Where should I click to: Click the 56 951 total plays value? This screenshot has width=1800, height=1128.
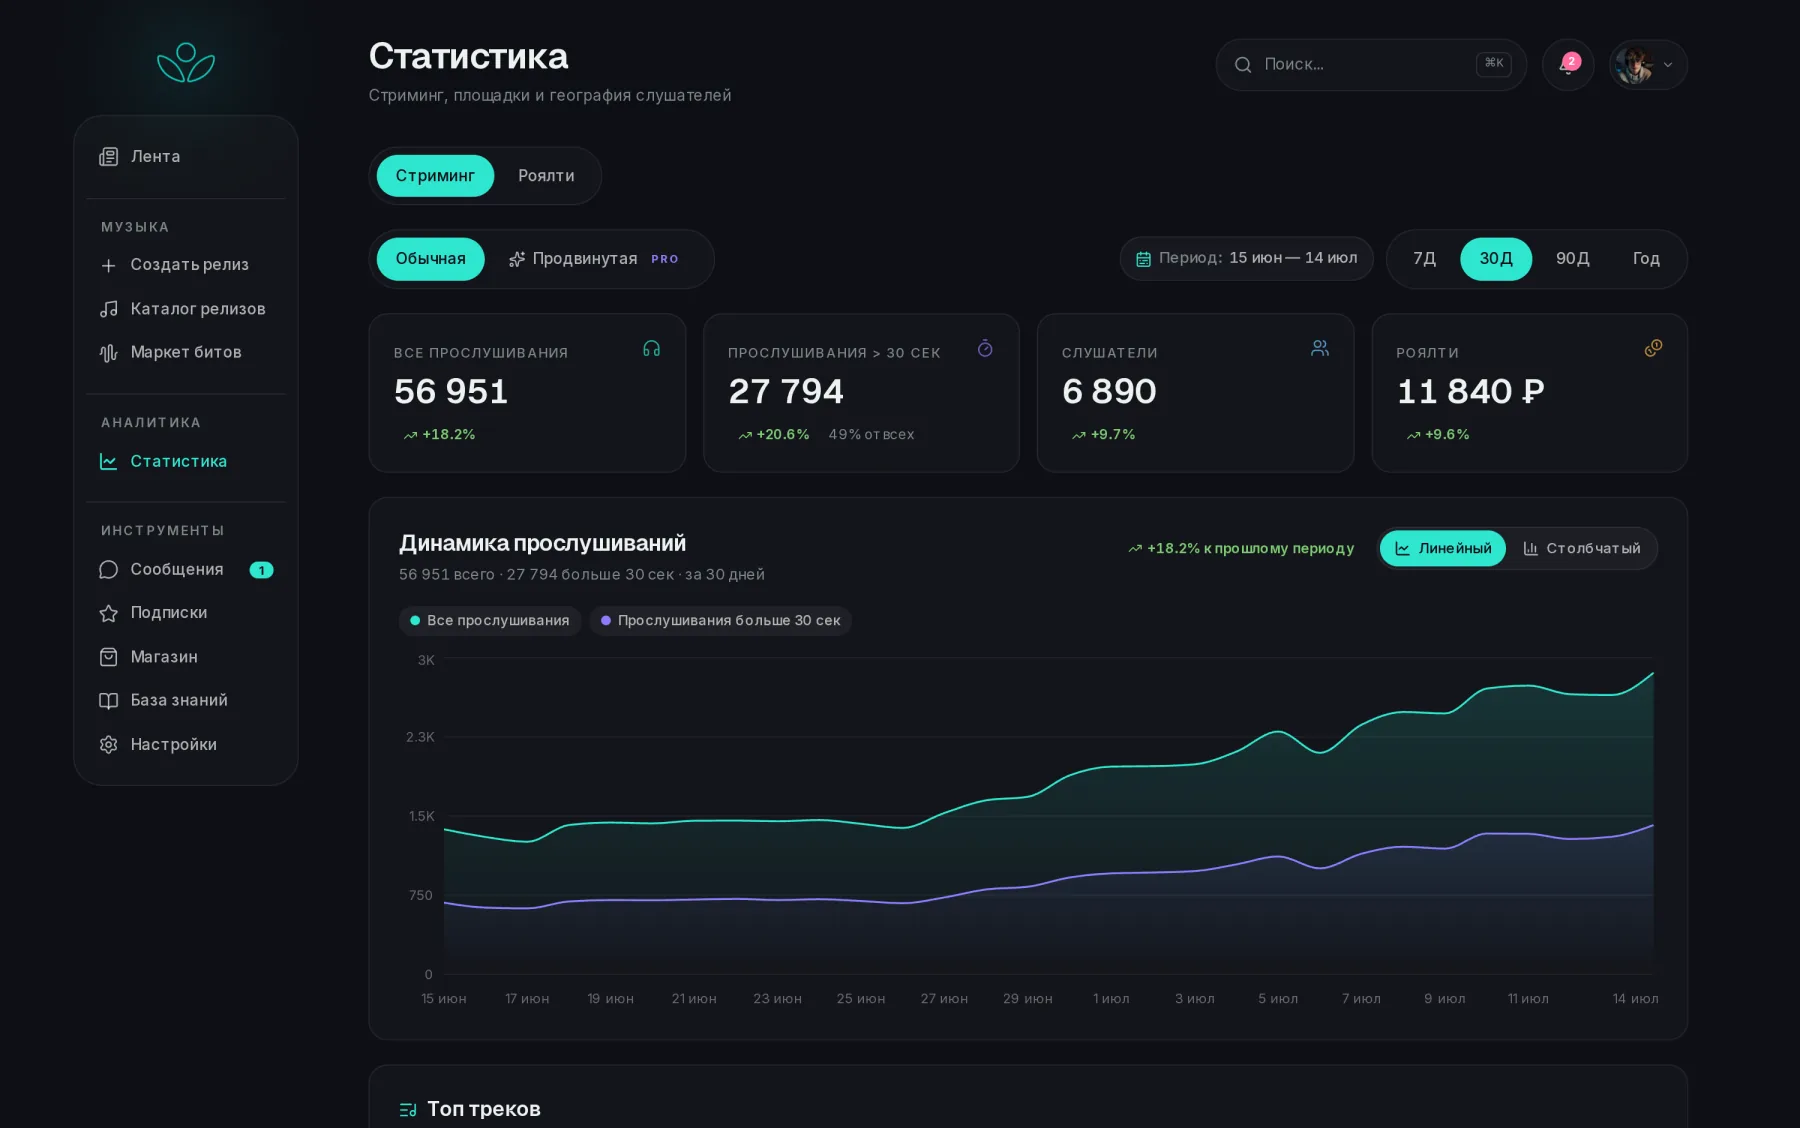451,391
